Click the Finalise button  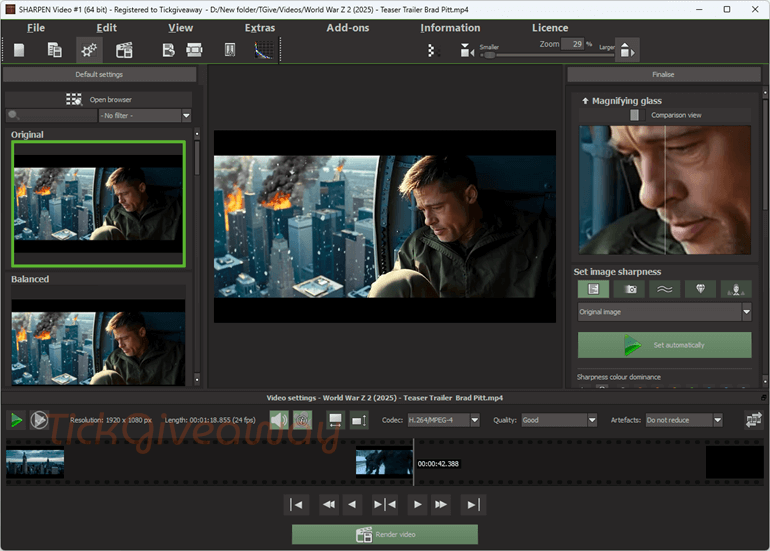click(x=663, y=75)
